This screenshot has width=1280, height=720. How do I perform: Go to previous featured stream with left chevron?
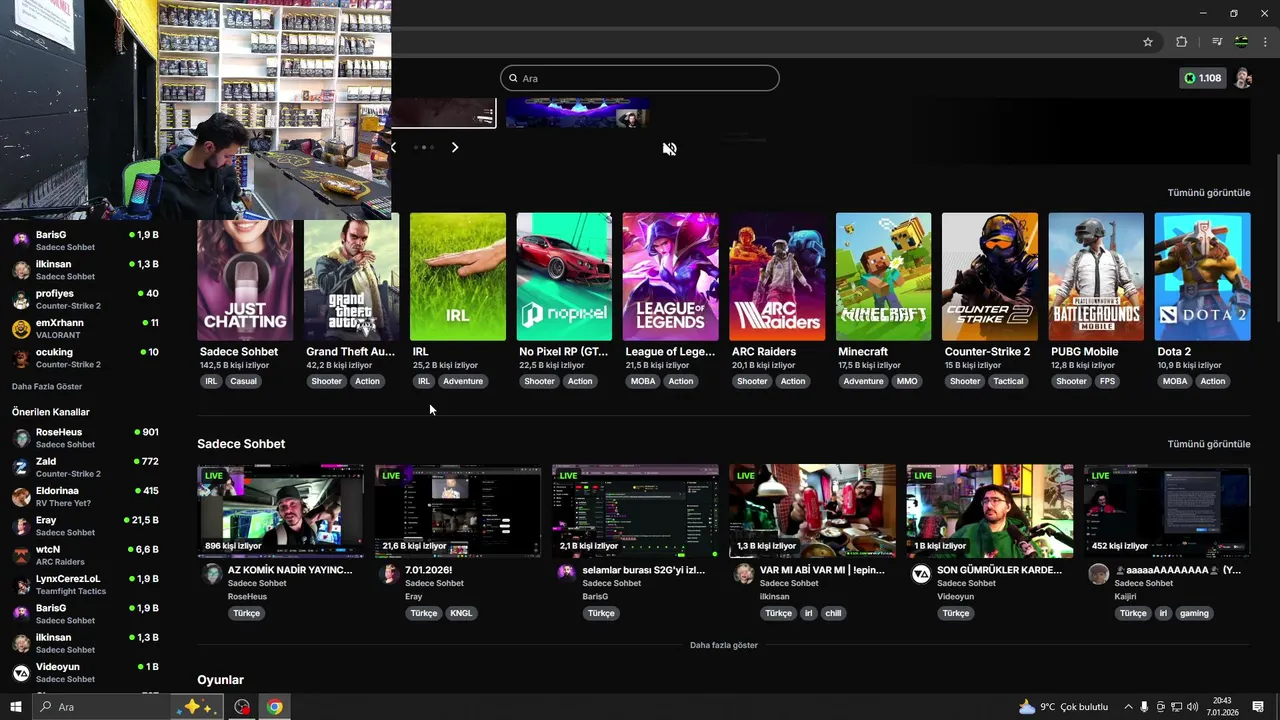click(393, 147)
